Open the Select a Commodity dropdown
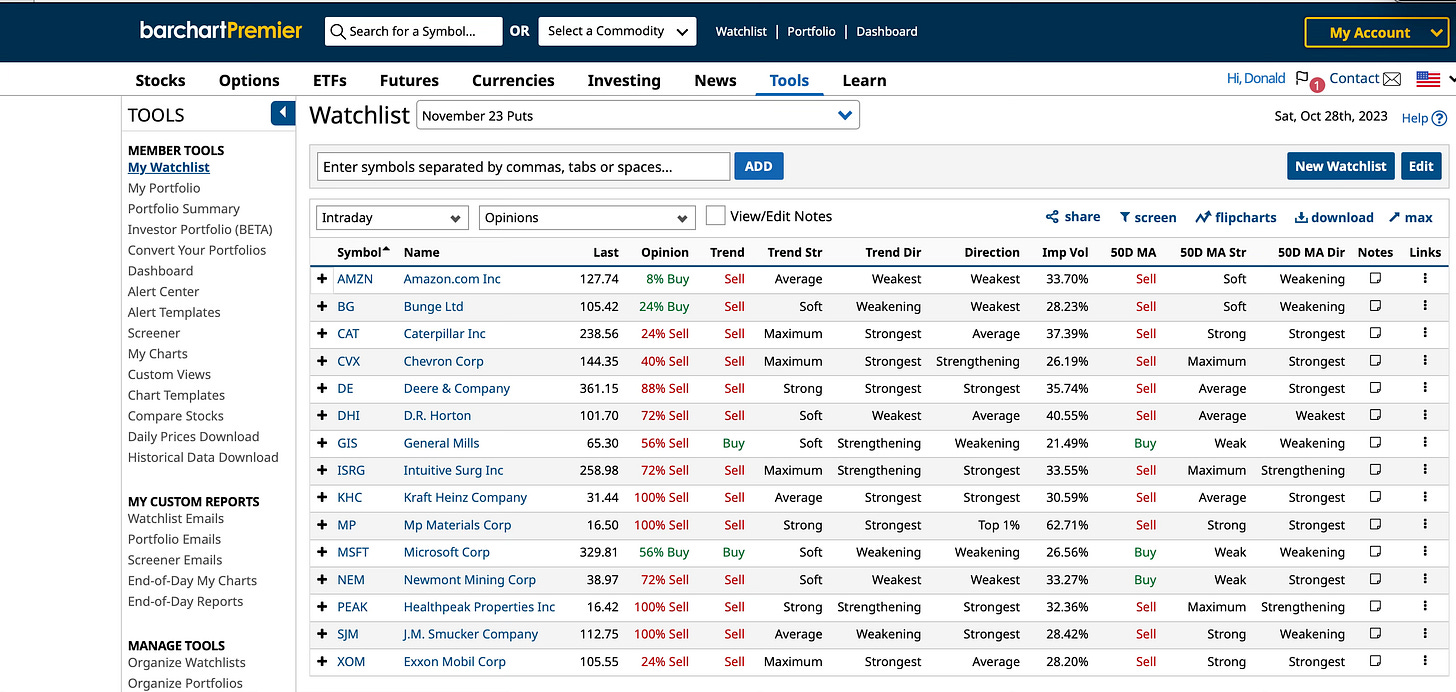 [x=617, y=31]
